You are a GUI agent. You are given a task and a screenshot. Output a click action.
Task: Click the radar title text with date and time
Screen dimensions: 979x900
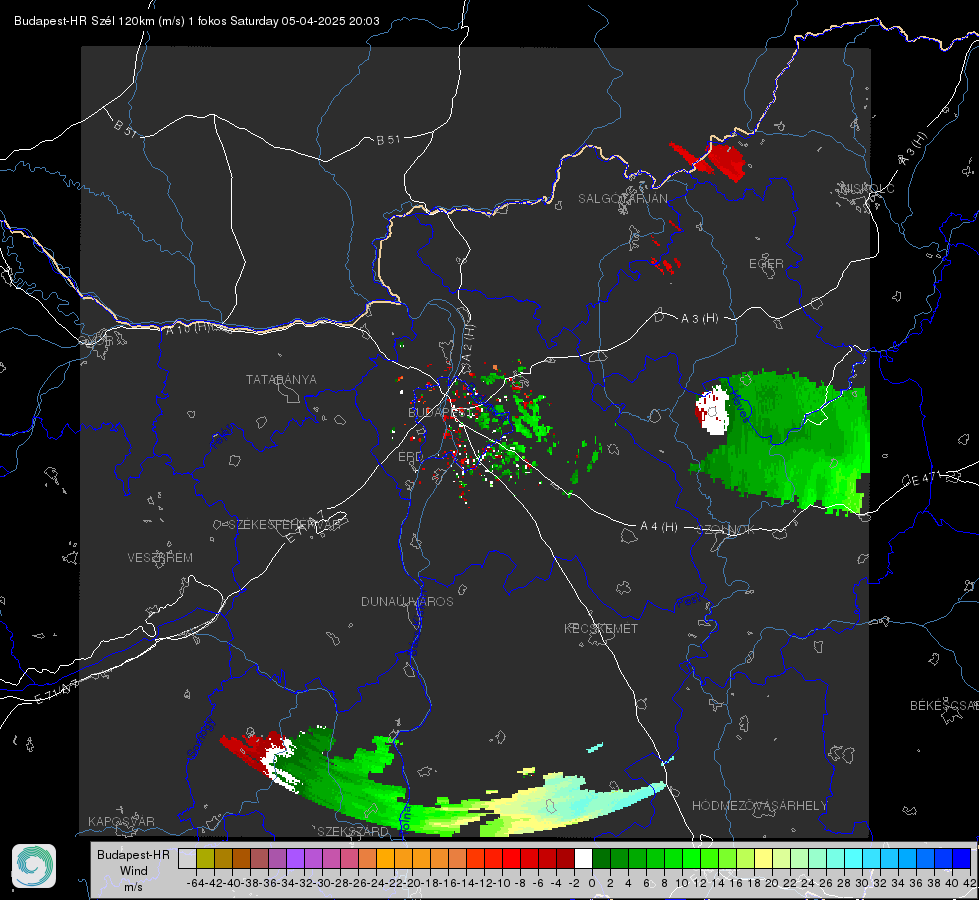tap(197, 21)
